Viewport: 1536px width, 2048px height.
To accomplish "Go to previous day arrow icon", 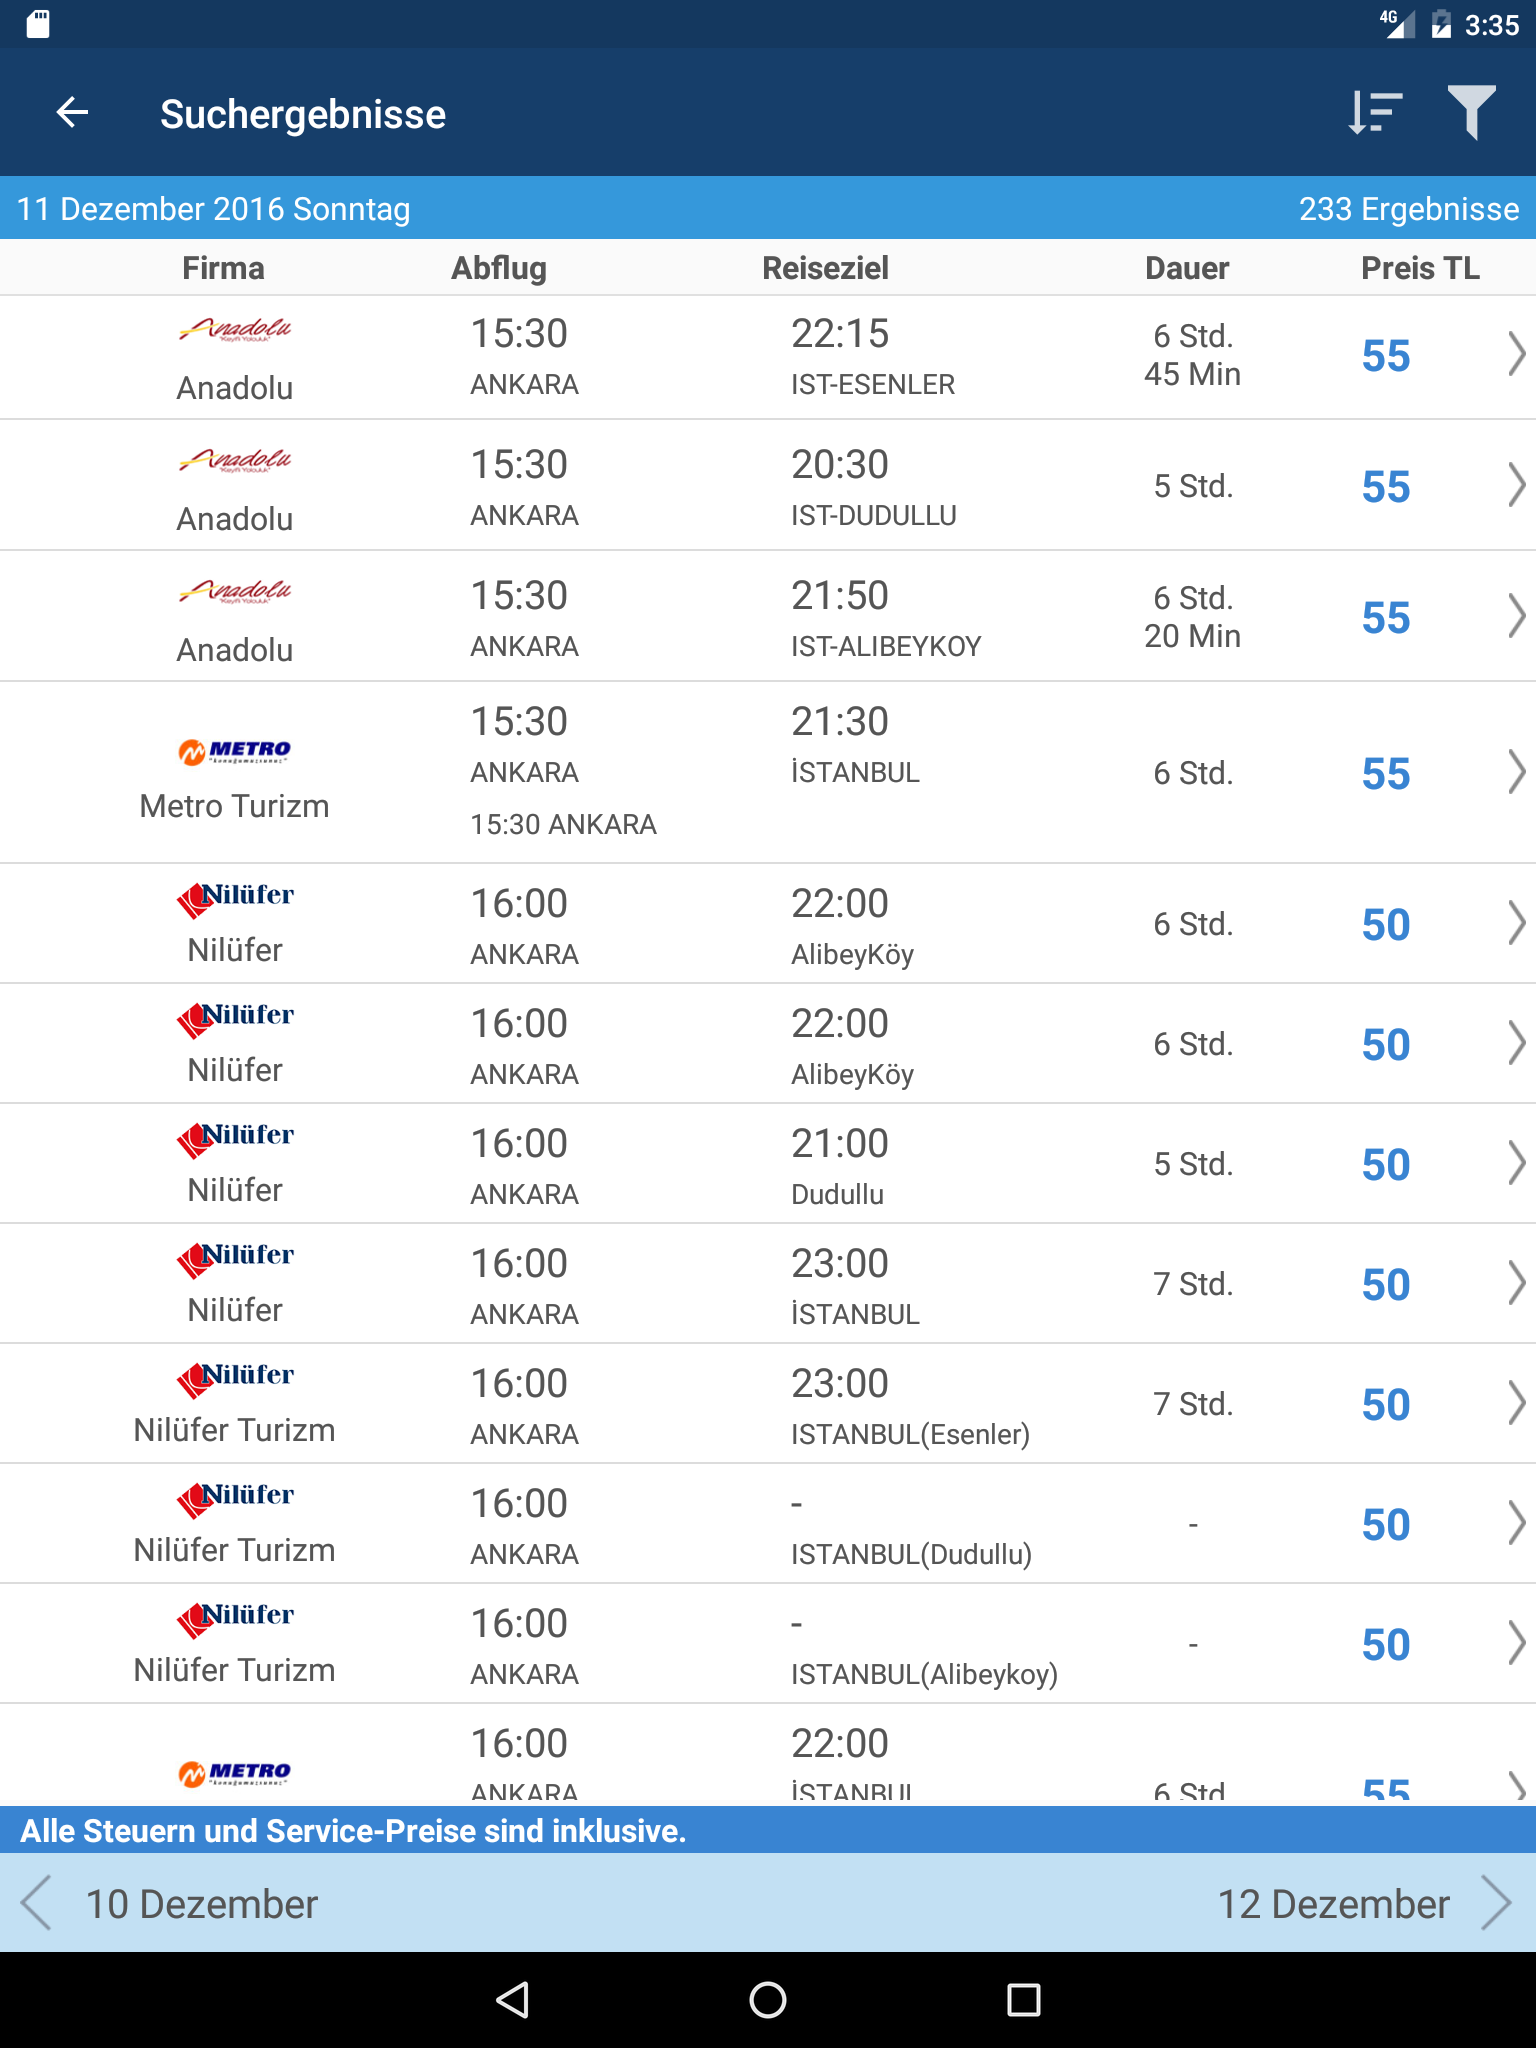I will pos(36,1903).
